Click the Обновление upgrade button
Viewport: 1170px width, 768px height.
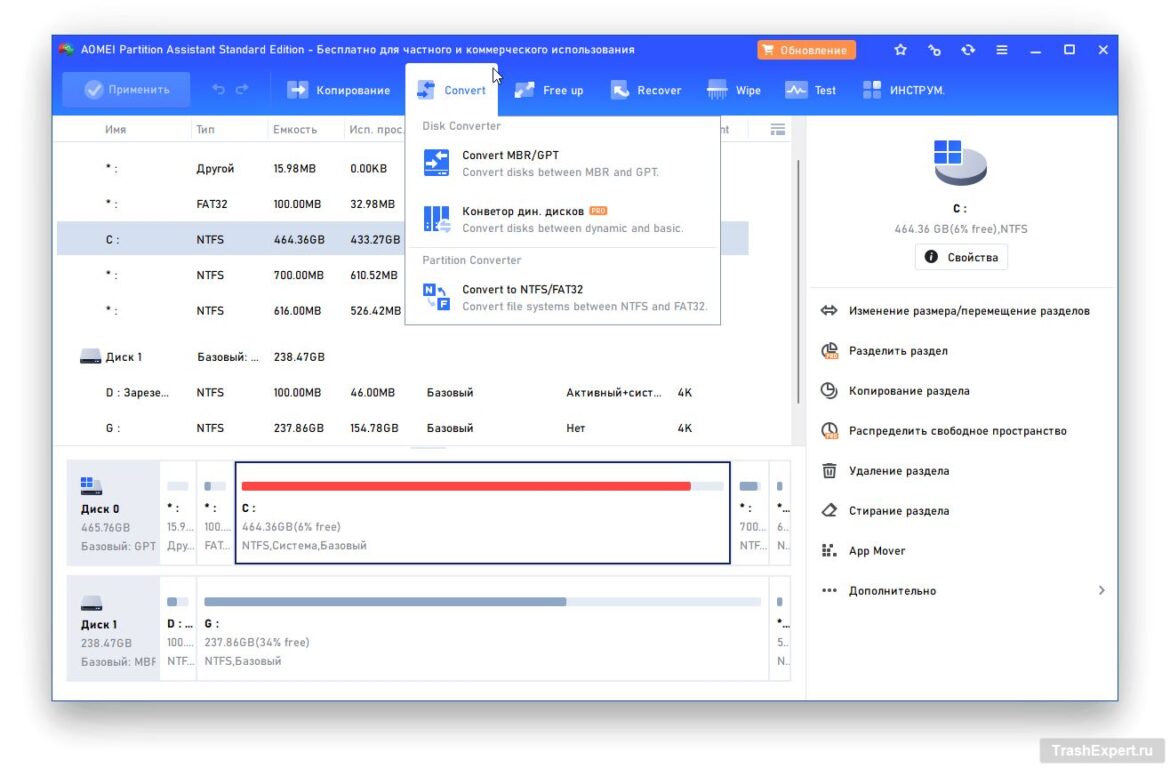point(805,49)
